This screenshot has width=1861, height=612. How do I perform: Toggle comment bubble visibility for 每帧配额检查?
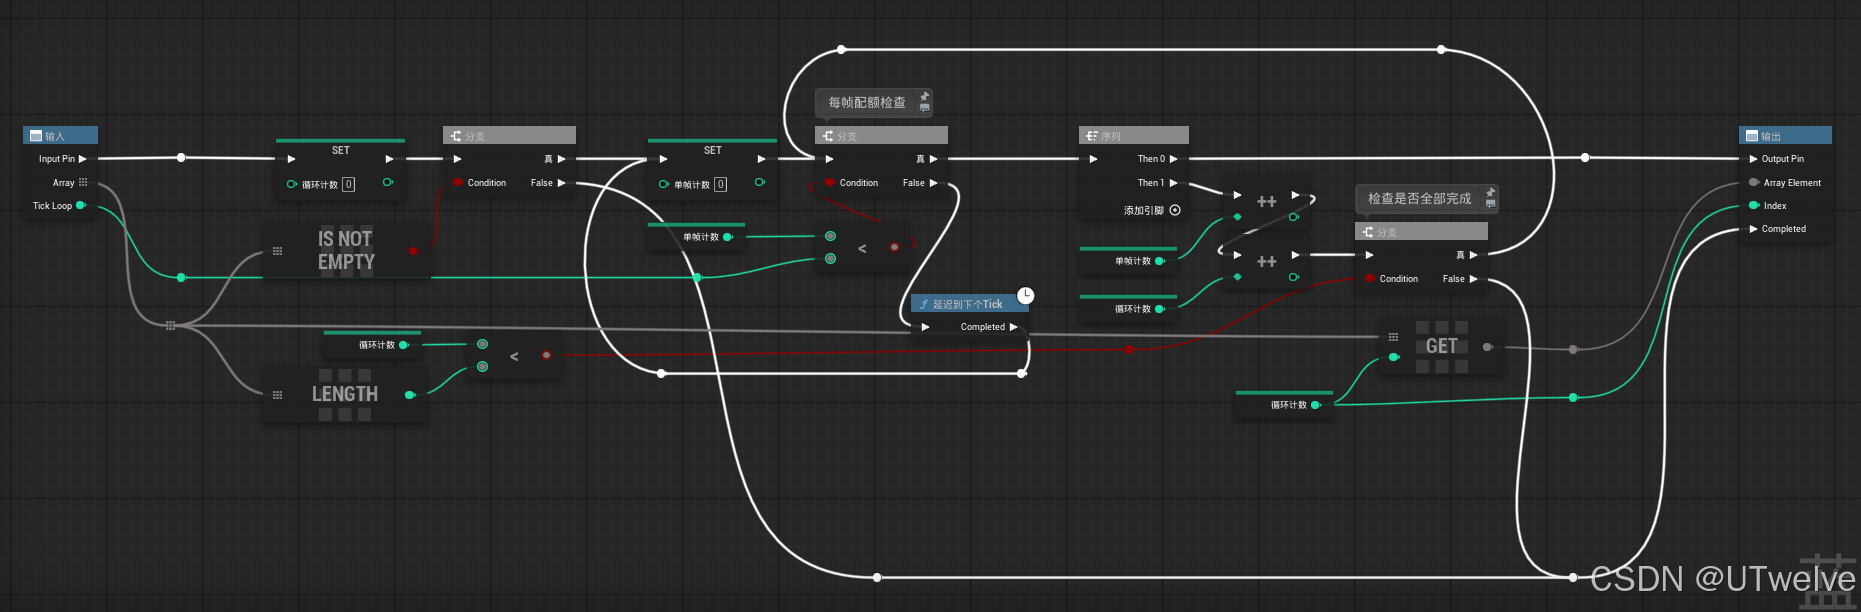point(925,107)
